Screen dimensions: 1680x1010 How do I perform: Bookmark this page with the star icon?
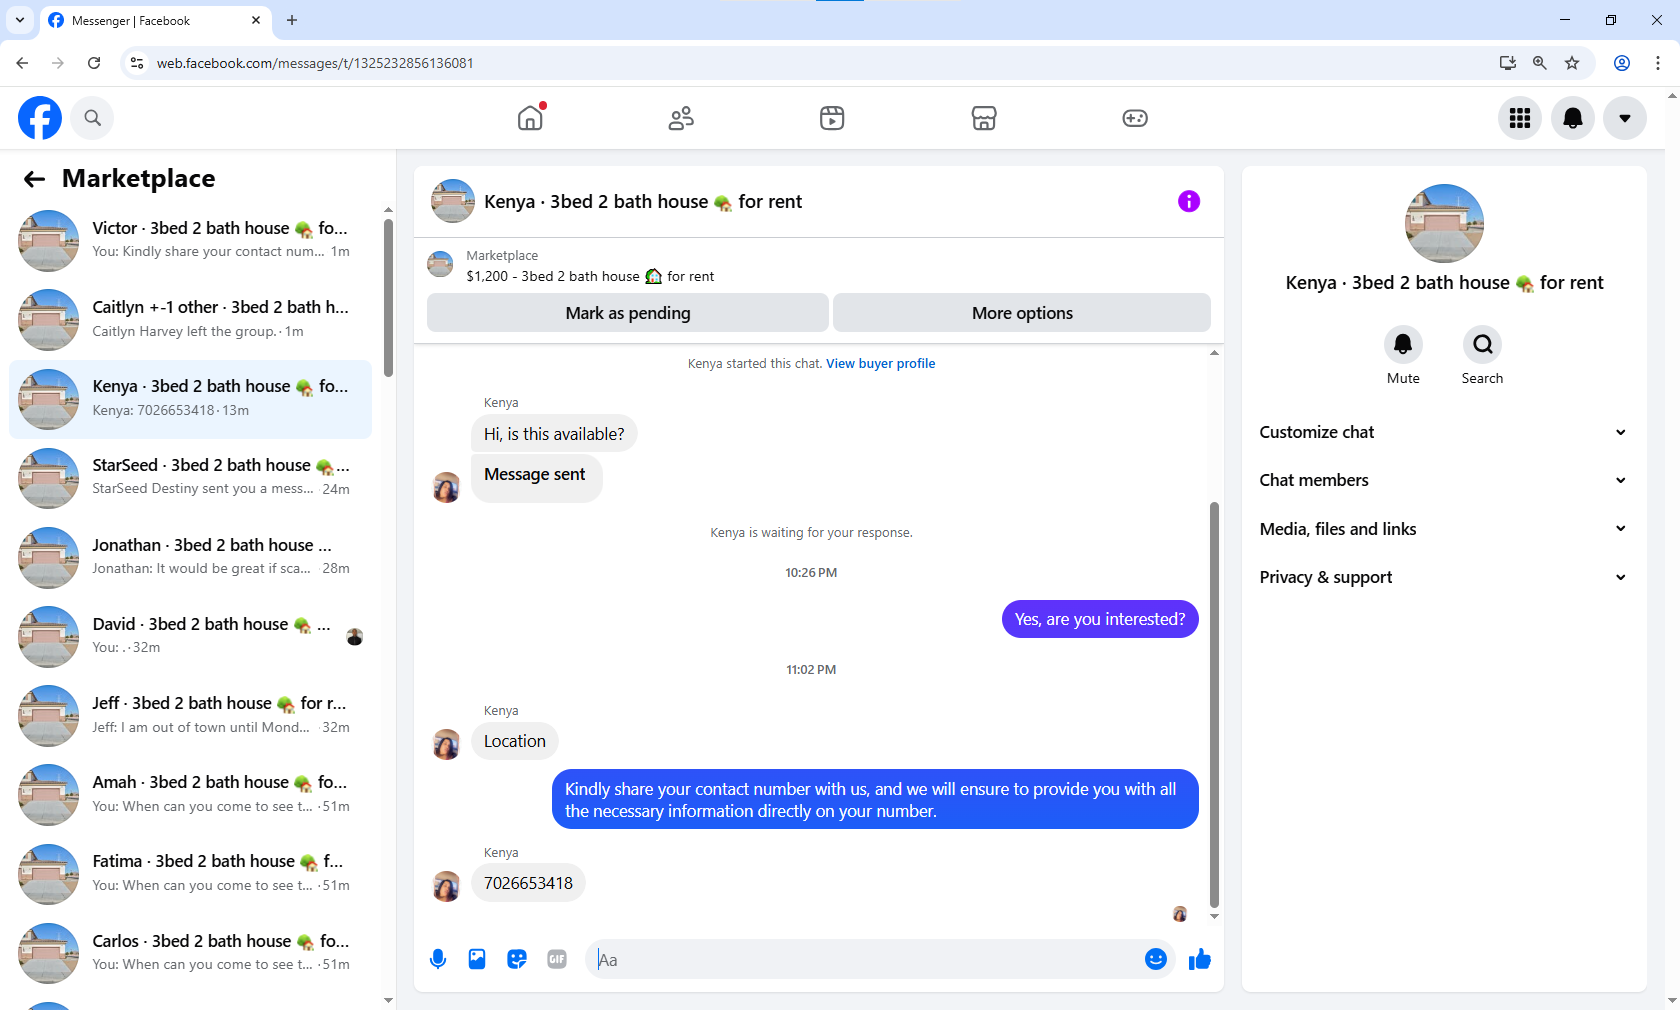point(1572,63)
